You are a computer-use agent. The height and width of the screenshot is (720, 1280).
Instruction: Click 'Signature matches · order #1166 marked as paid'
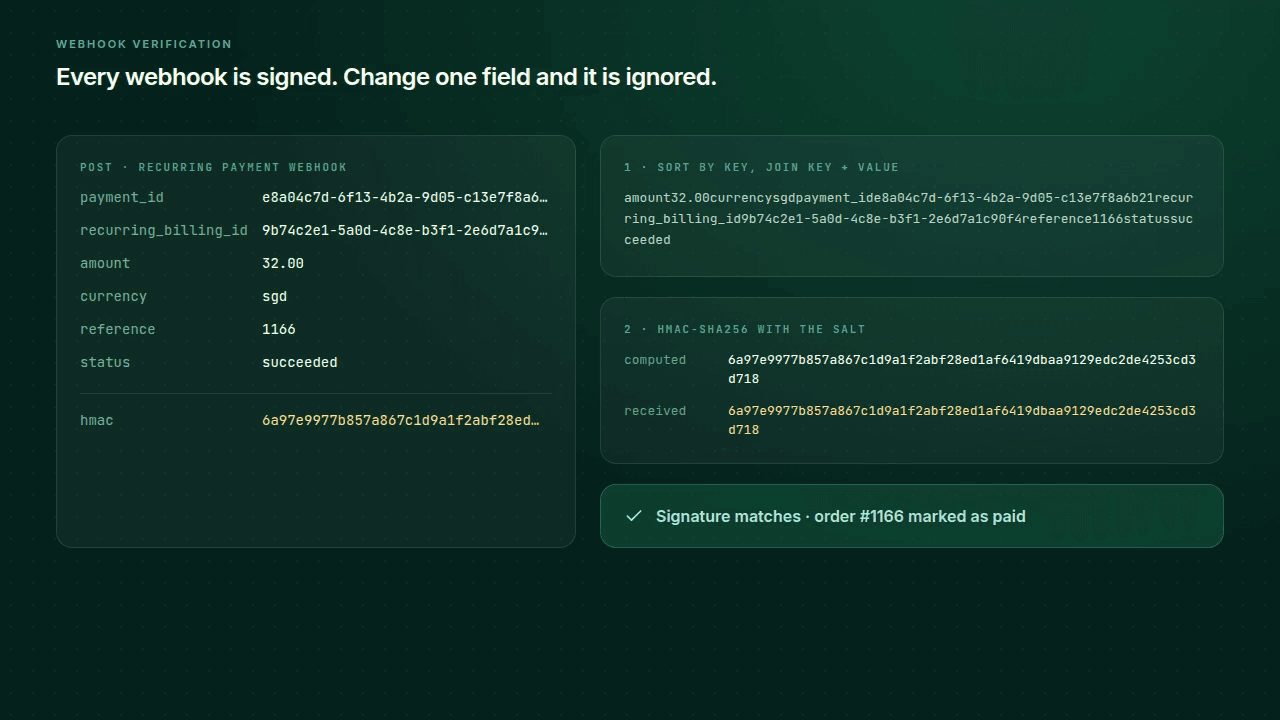coord(841,516)
